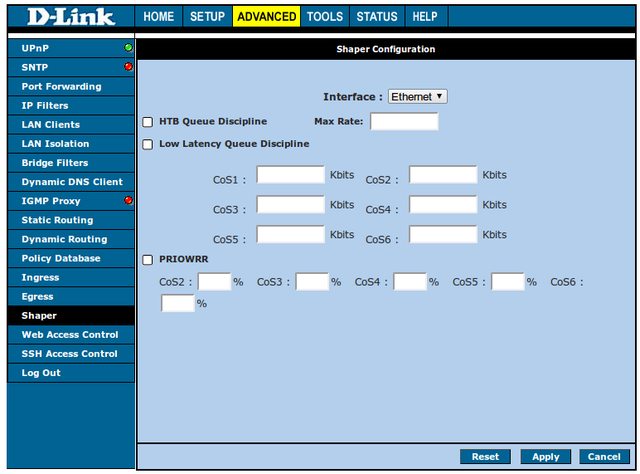The height and width of the screenshot is (474, 640).
Task: Open SNTP page in sidebar
Action: click(71, 67)
